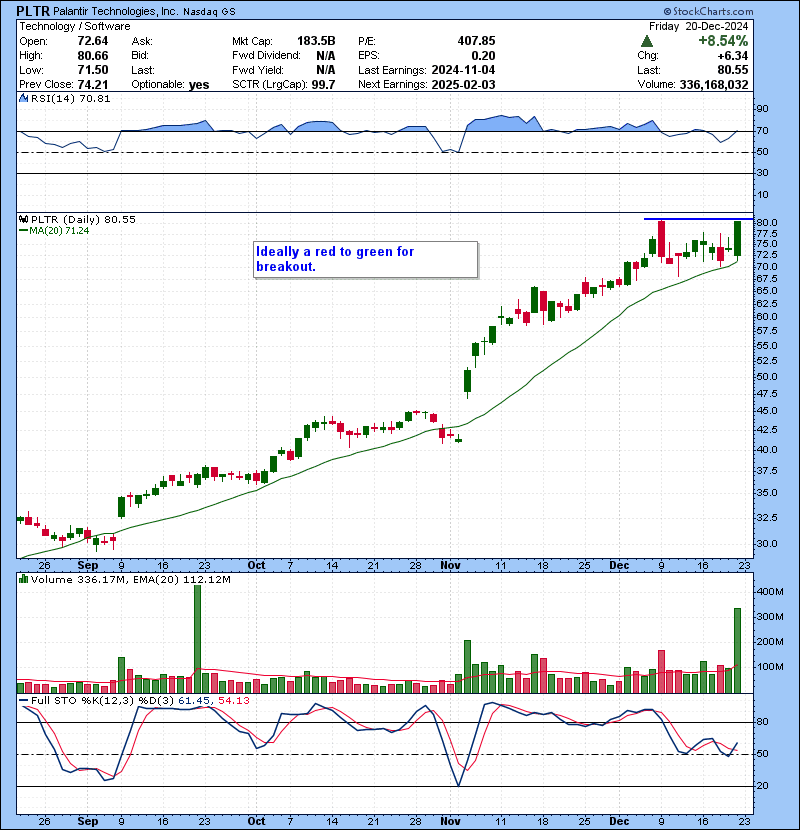This screenshot has height=830, width=800.
Task: Click the last green breakout candle near 80
Action: (737, 239)
